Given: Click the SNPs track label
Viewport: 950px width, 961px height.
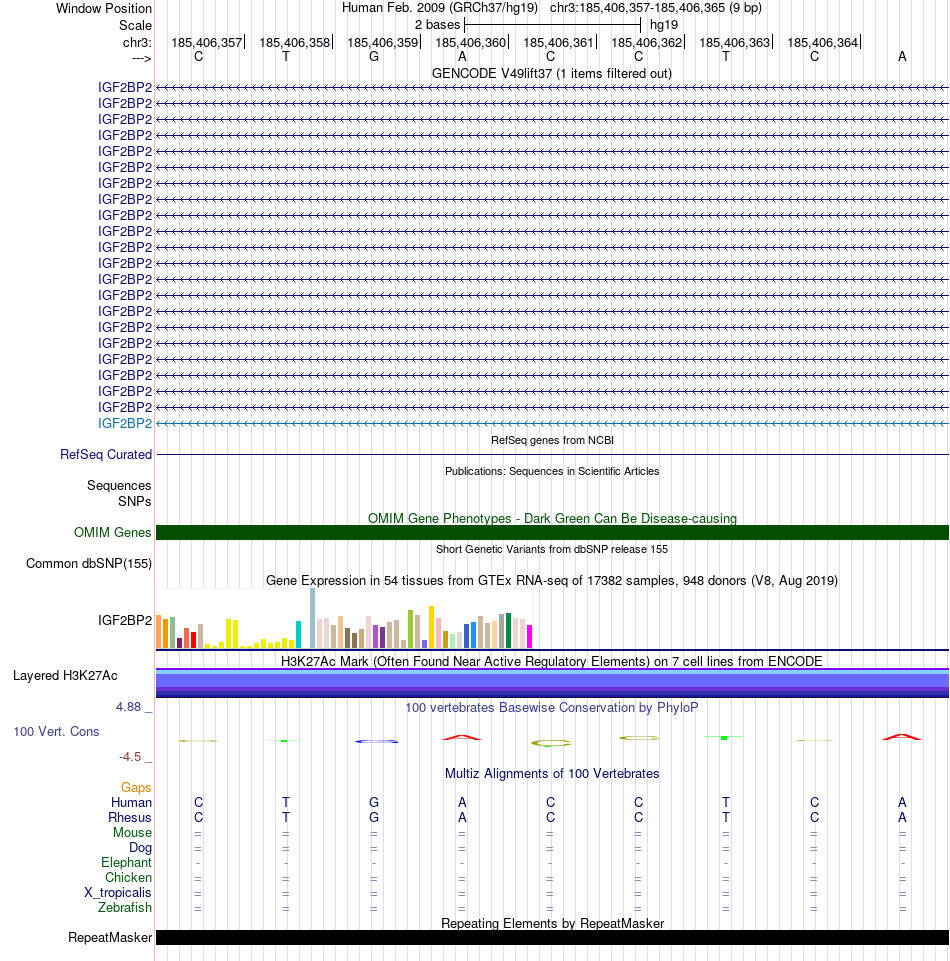Looking at the screenshot, I should (x=134, y=501).
